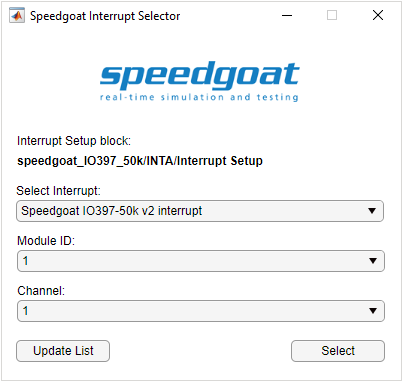Click the real-time simulation and testing tagline
This screenshot has height=382, width=402.
[199, 97]
